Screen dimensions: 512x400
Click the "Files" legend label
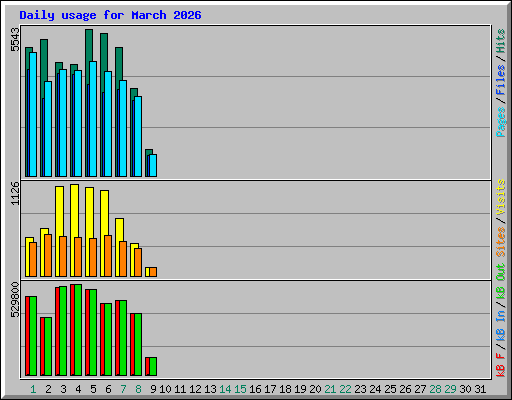[500, 80]
